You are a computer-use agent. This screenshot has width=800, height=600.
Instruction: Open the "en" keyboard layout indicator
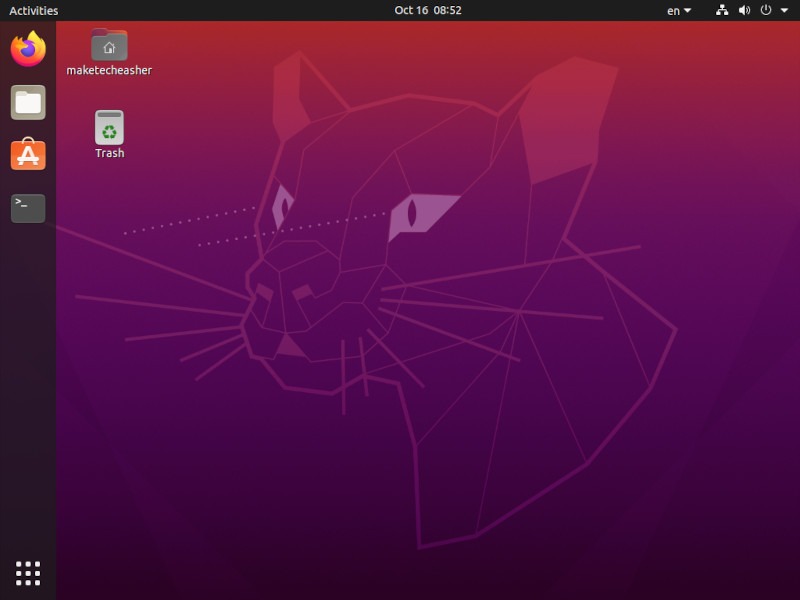[673, 11]
